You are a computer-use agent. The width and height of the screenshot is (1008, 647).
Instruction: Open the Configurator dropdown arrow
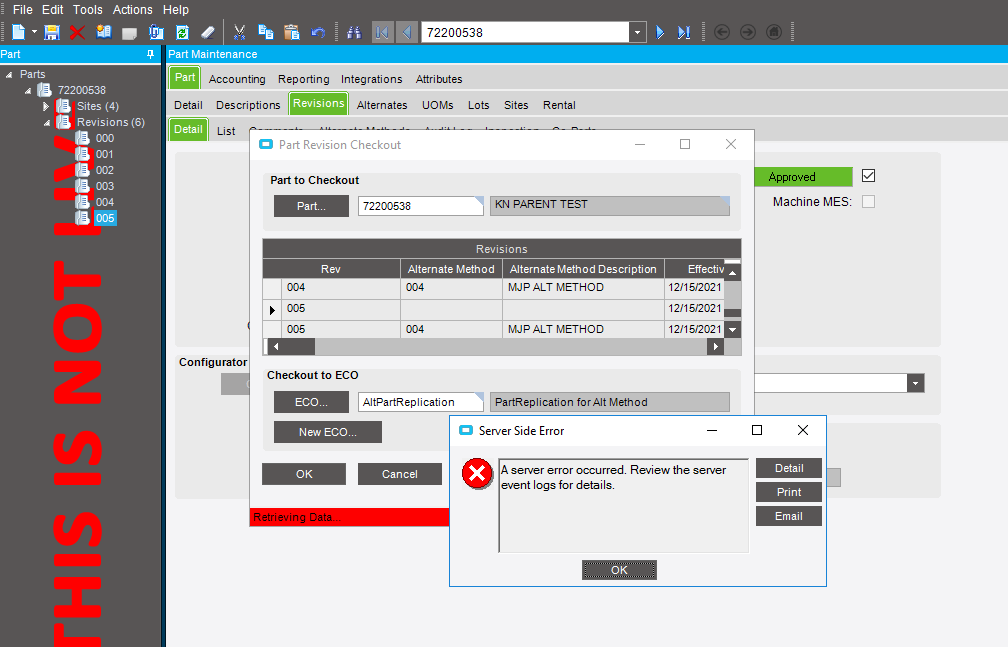[x=916, y=383]
